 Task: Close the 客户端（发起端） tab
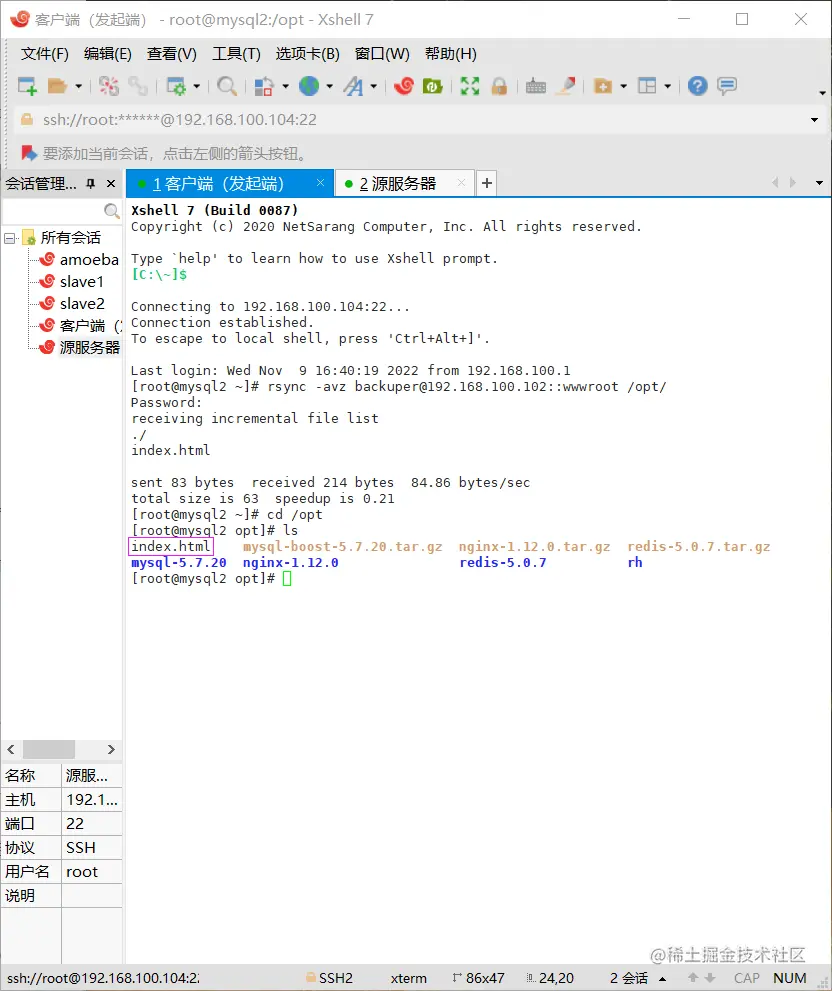[321, 183]
